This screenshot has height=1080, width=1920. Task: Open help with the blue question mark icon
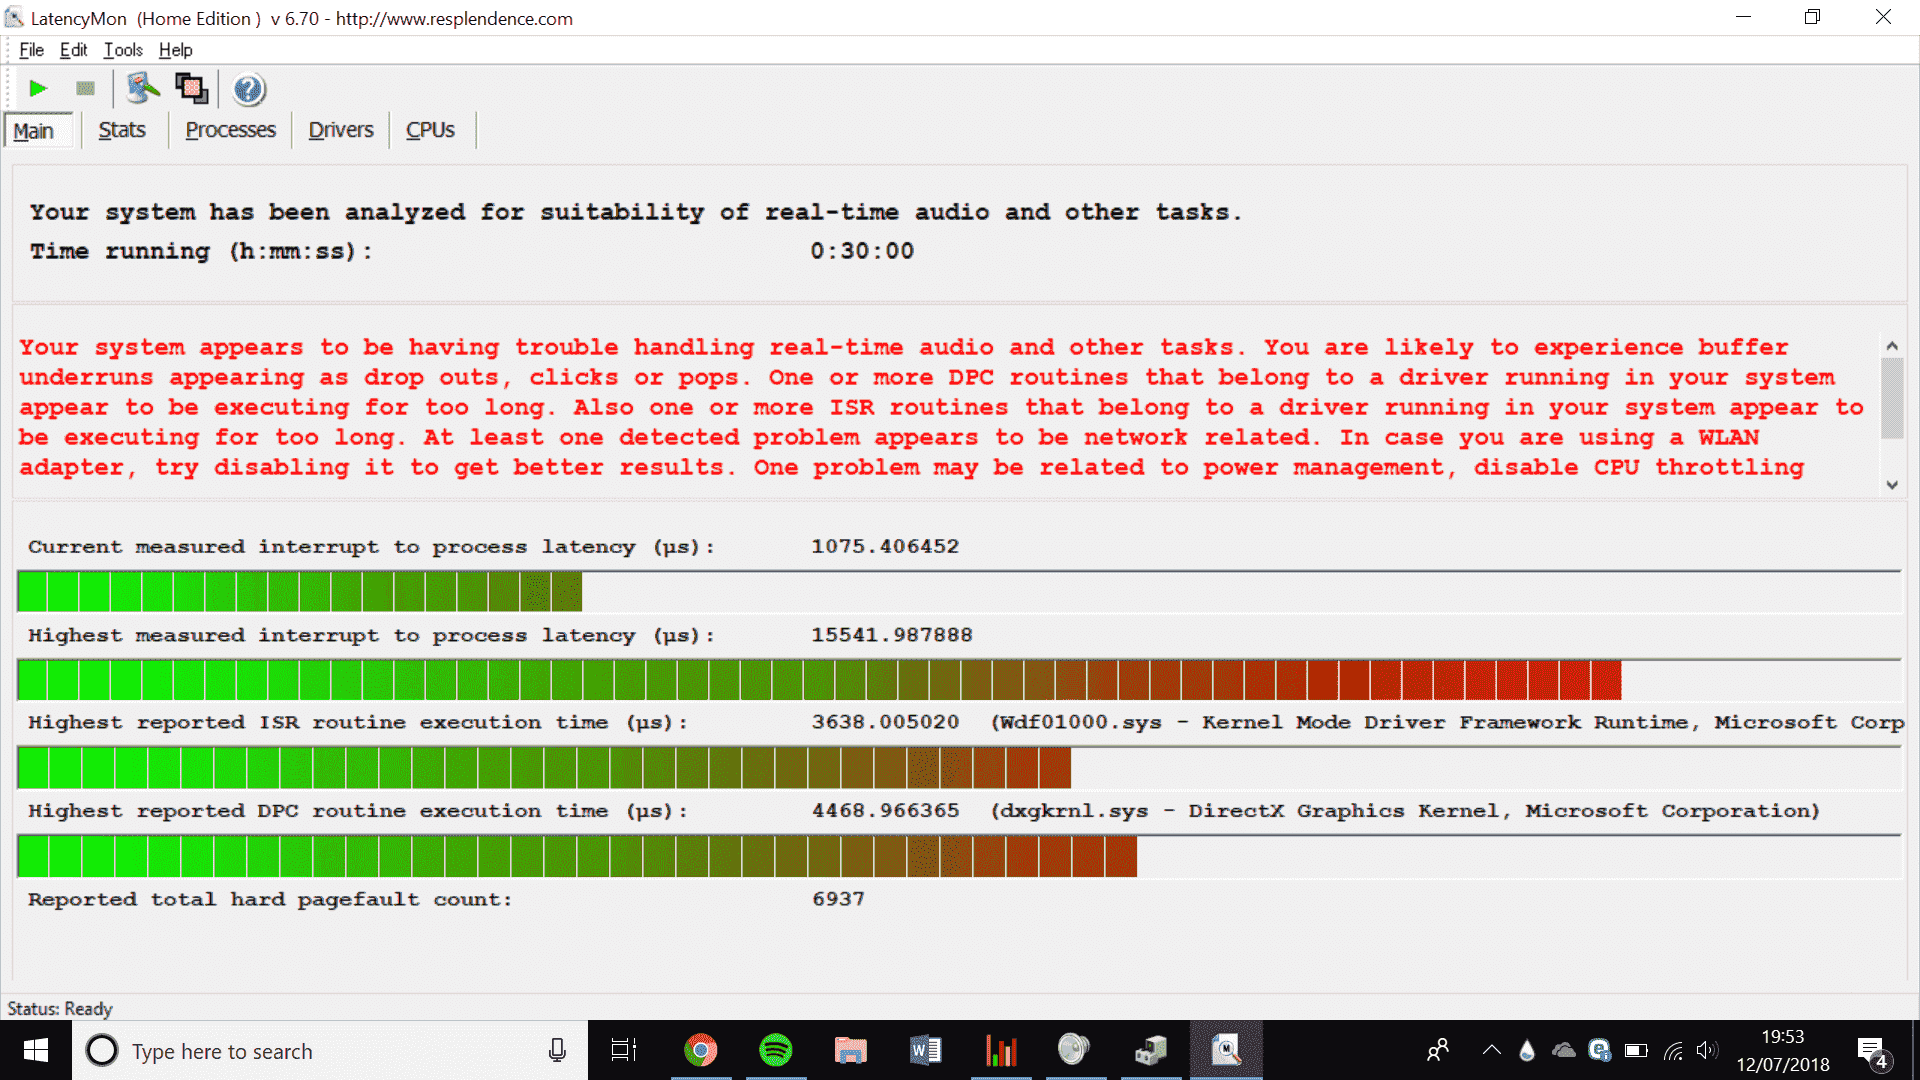(x=249, y=90)
